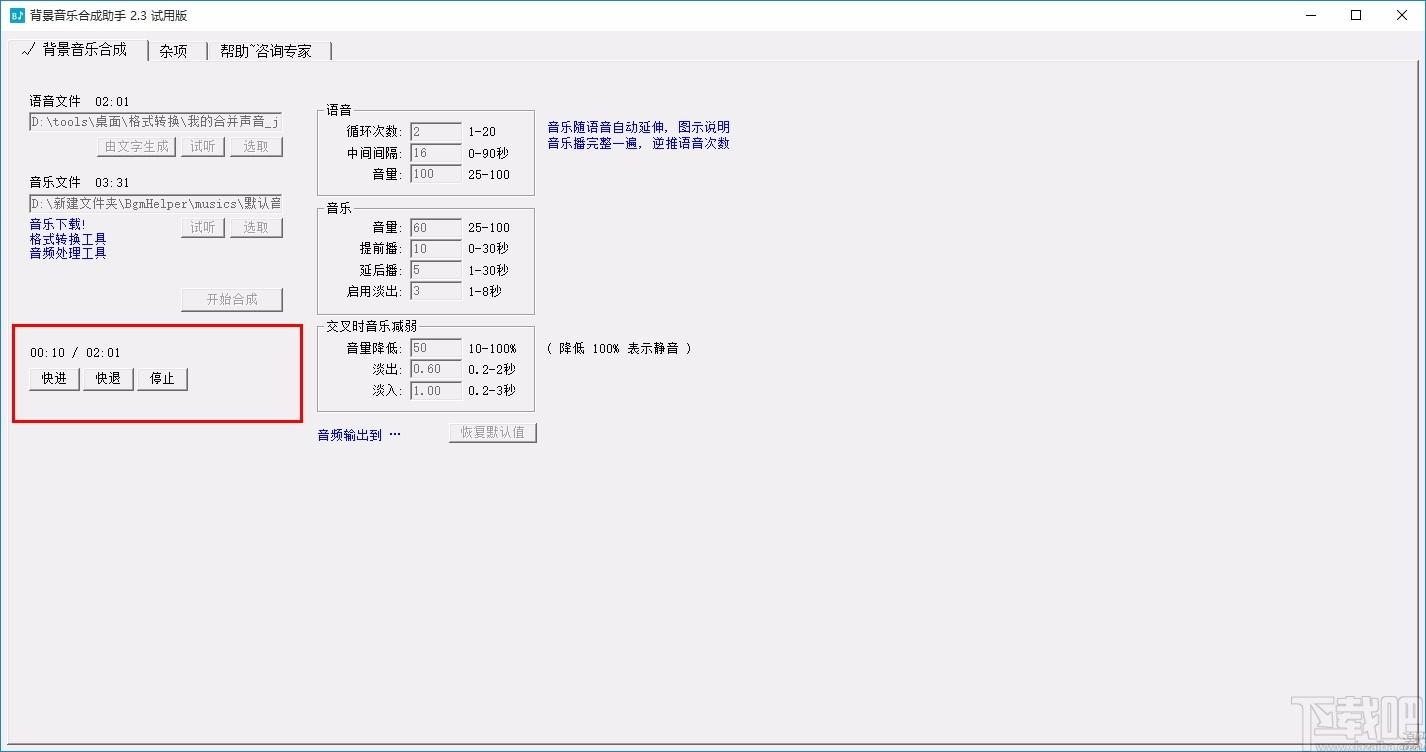Open the 音频输出到 ··· link
Screen dimensions: 1426x752
pos(359,435)
